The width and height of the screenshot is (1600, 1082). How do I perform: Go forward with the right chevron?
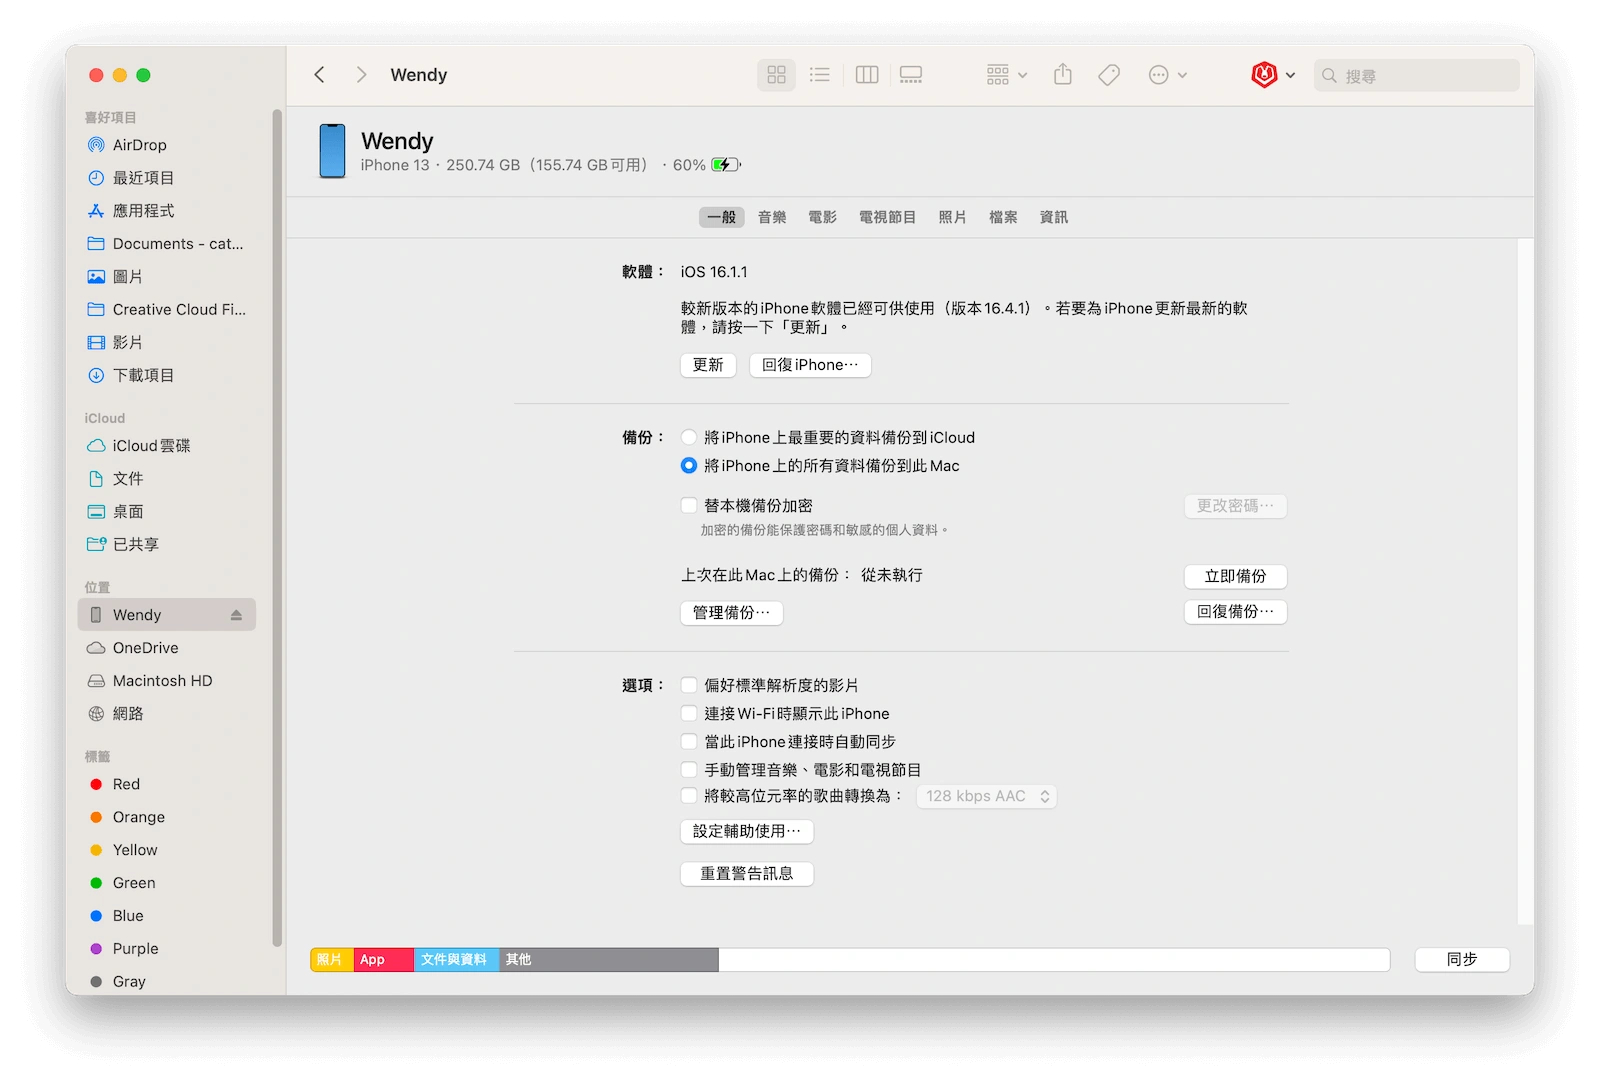(x=361, y=75)
